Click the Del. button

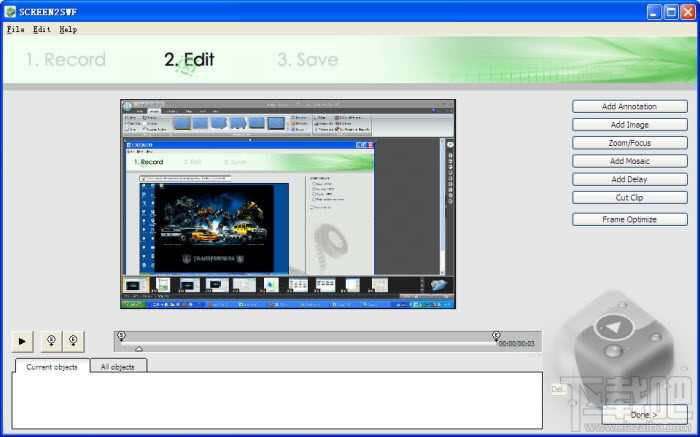558,389
